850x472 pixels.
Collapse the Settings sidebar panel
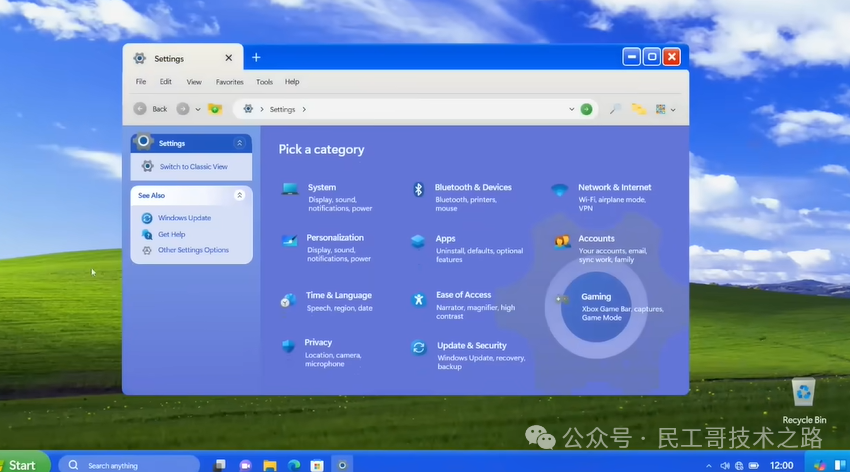(x=240, y=143)
